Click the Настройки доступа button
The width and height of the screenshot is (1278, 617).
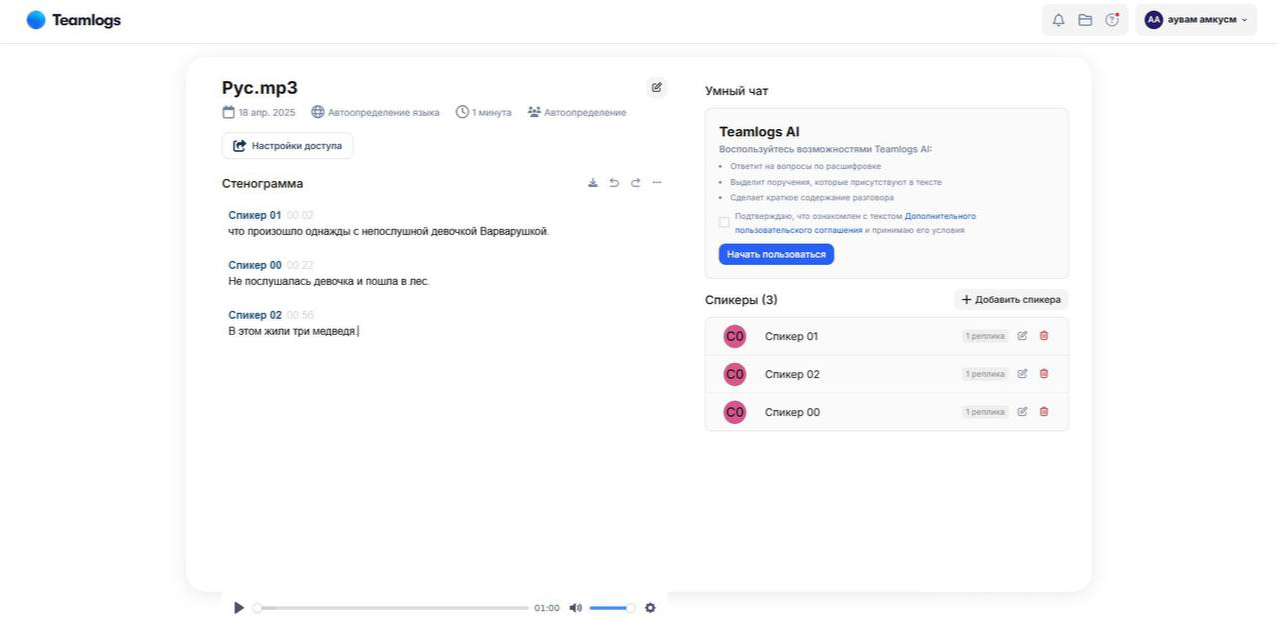click(x=287, y=146)
